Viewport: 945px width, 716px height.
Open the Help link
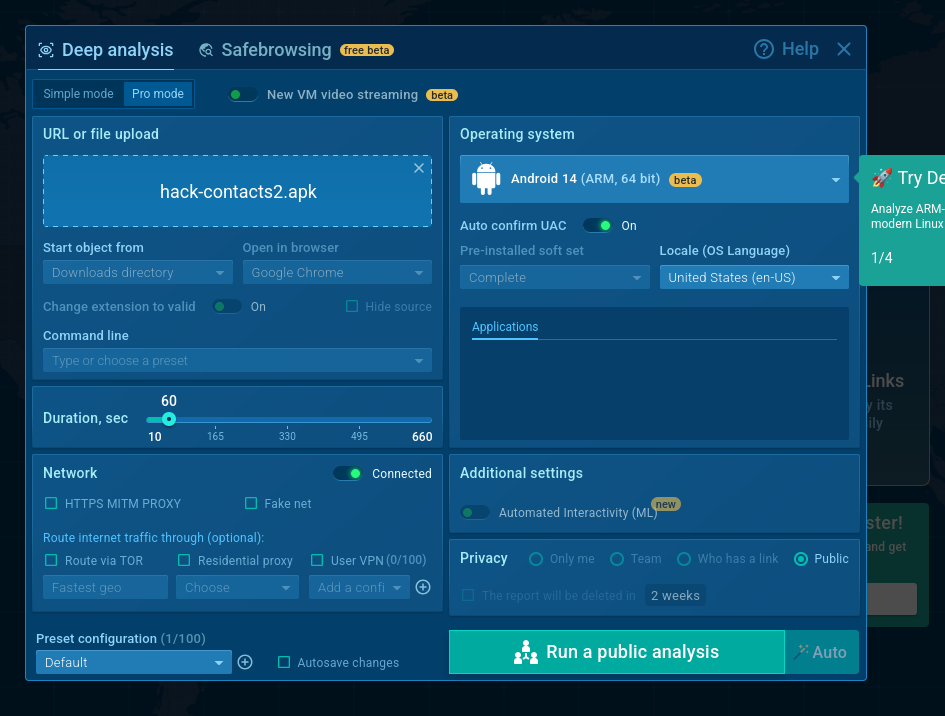(786, 49)
